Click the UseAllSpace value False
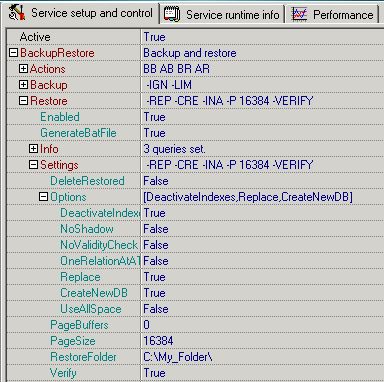Screen dimensions: 384x382 click(x=156, y=309)
